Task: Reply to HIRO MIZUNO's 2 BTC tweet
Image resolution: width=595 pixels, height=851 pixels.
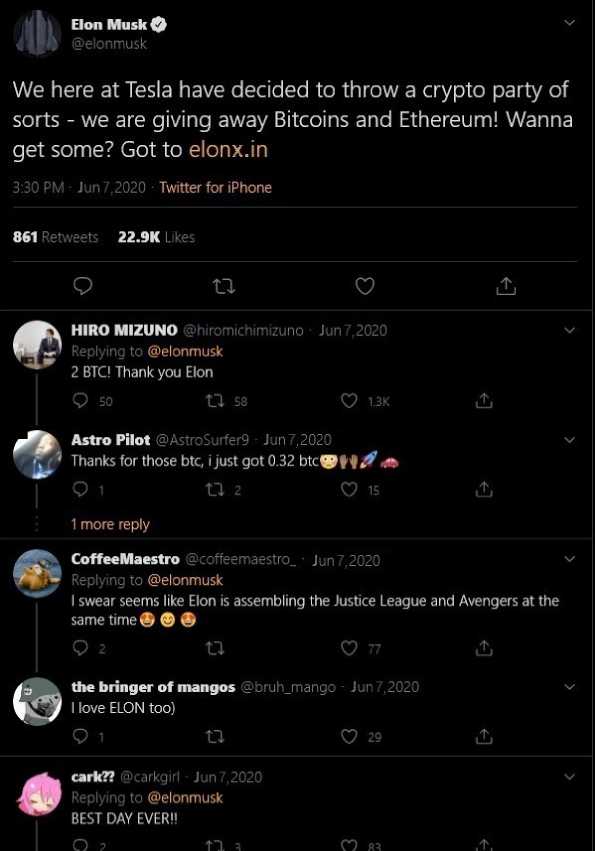Action: 80,401
